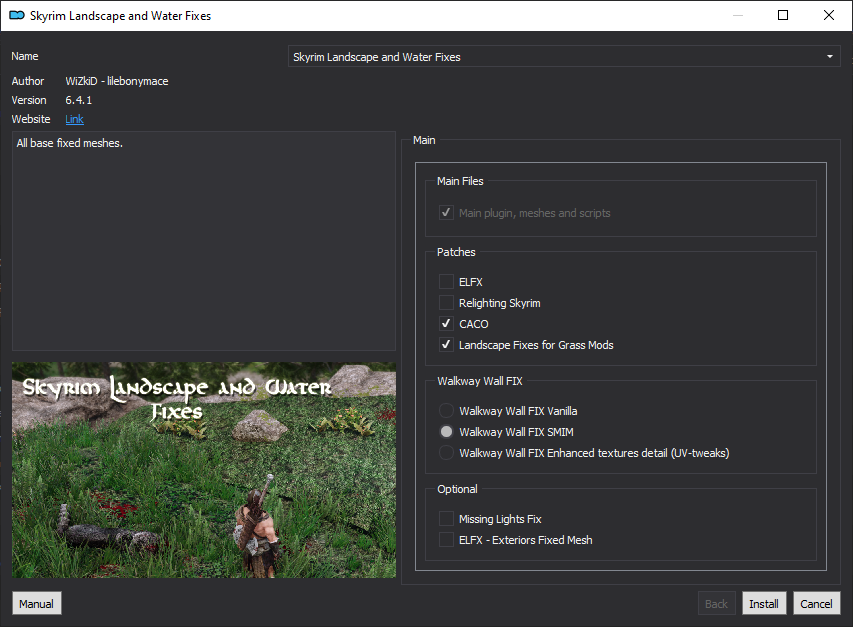Close the installer window
Screen dimensions: 853x627
click(x=829, y=15)
